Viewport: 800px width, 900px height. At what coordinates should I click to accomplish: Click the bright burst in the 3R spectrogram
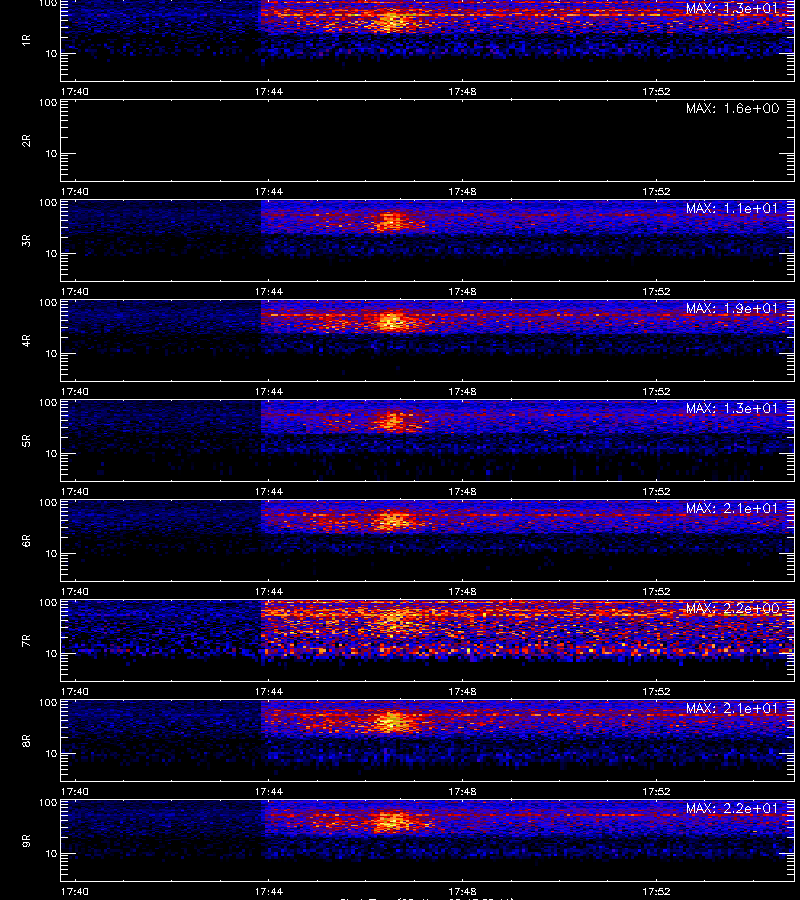tap(391, 221)
